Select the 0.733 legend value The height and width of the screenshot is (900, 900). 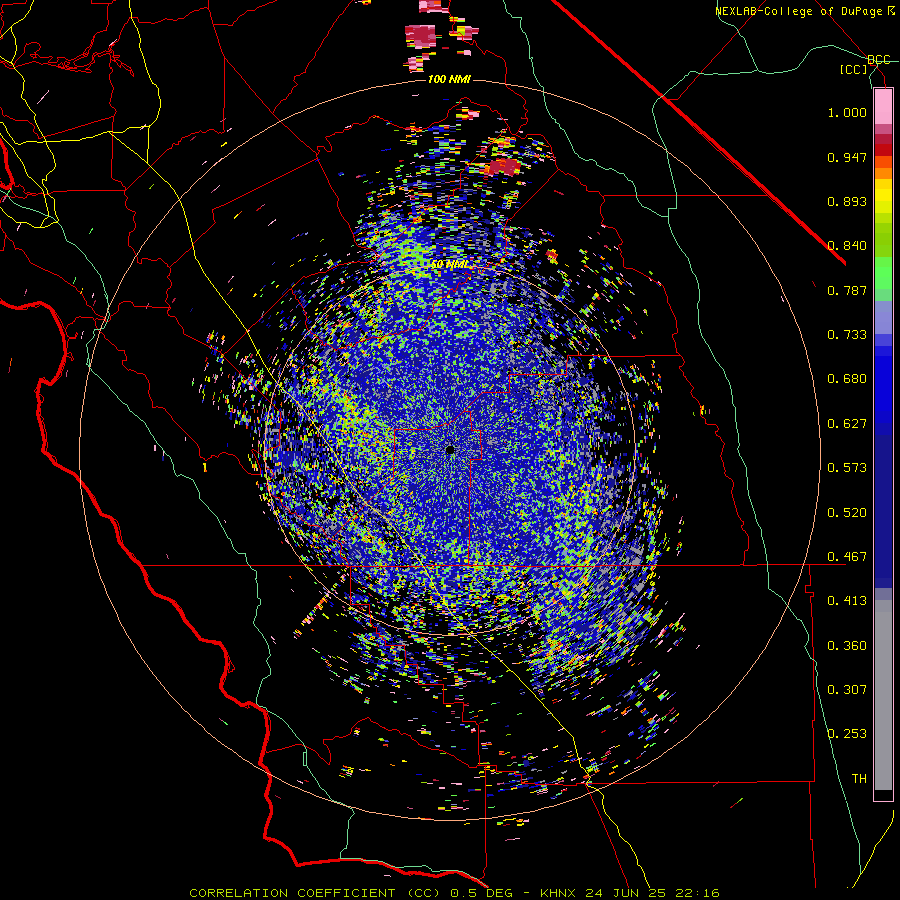[x=847, y=335]
